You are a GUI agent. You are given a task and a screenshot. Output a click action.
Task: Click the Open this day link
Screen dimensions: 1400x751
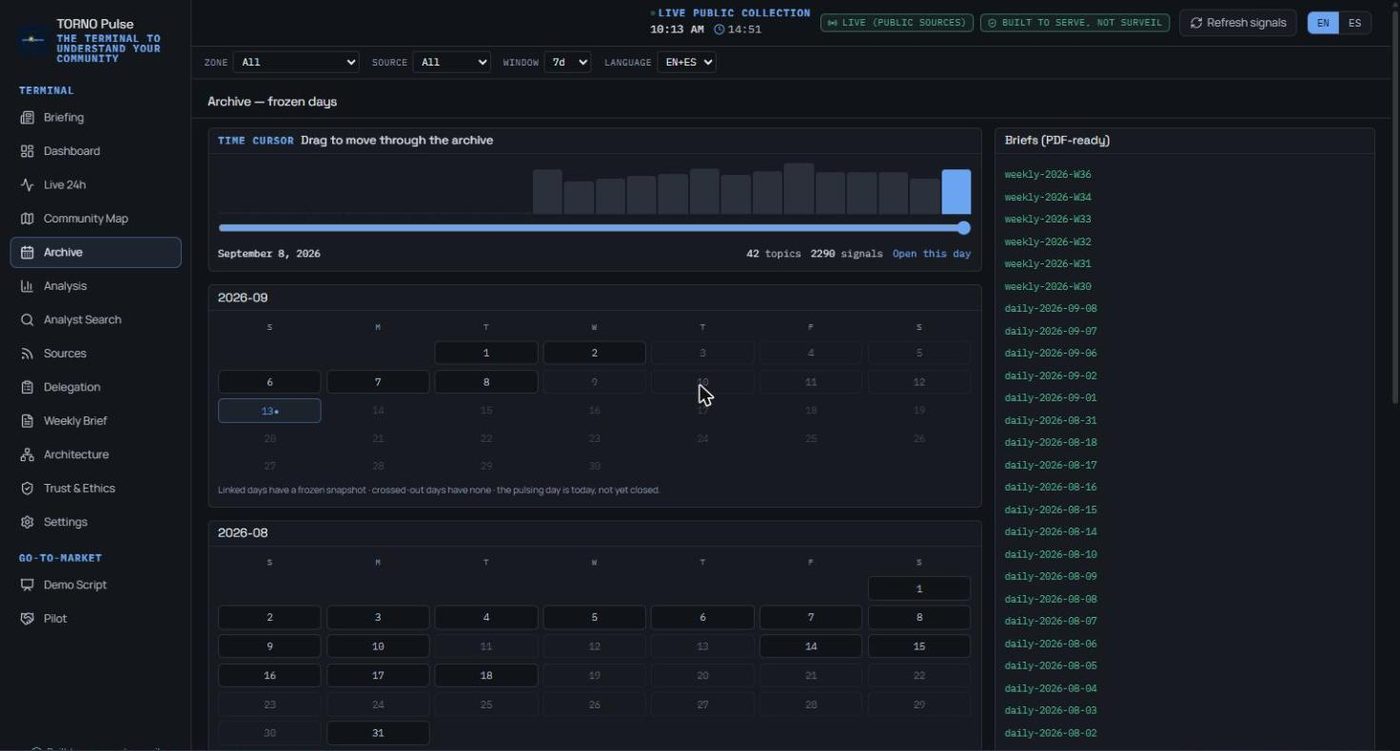(x=932, y=254)
